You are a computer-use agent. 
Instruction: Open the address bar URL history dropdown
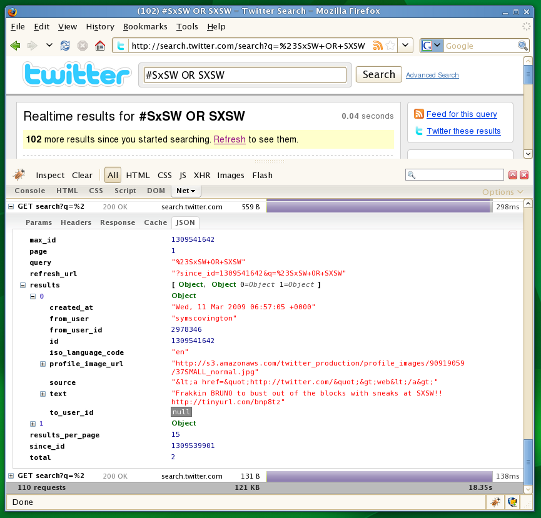point(405,45)
